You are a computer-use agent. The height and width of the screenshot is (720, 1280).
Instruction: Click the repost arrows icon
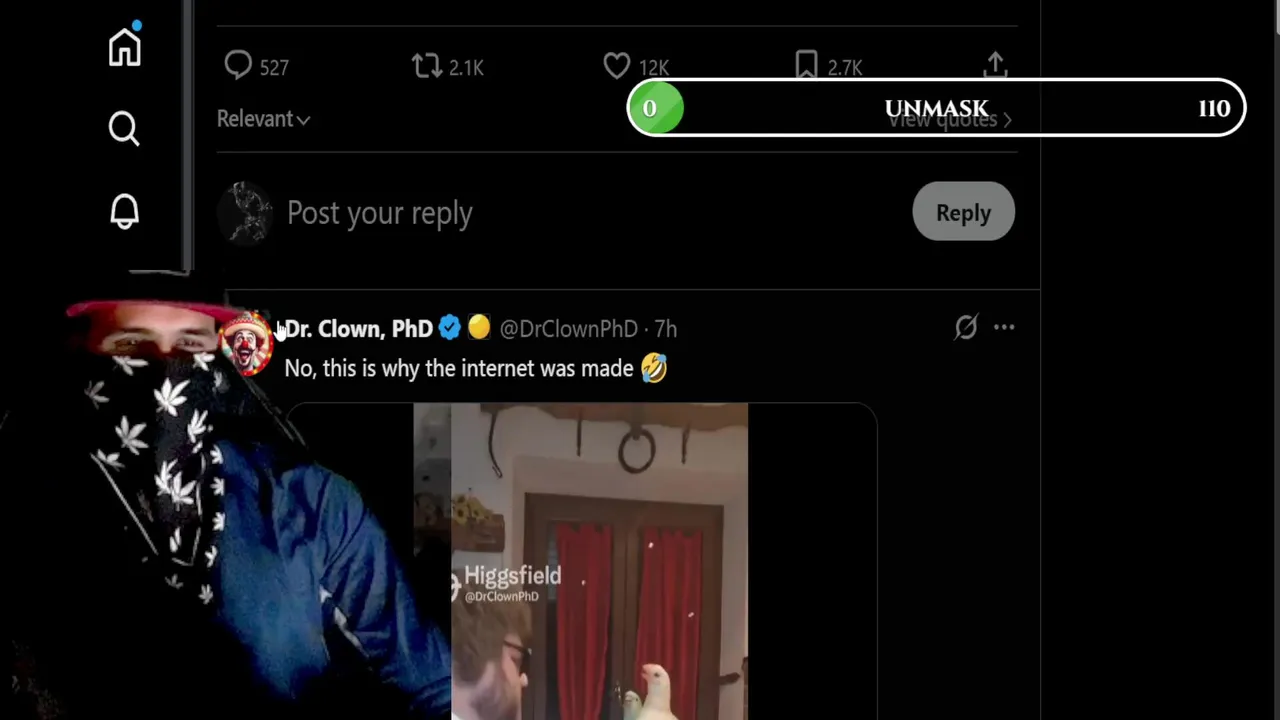pos(426,66)
